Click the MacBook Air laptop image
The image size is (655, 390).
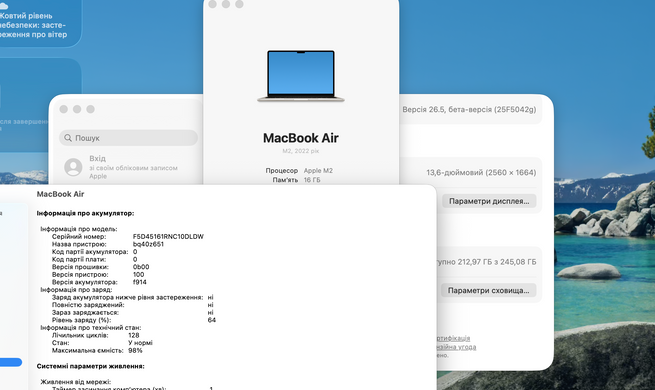click(301, 76)
